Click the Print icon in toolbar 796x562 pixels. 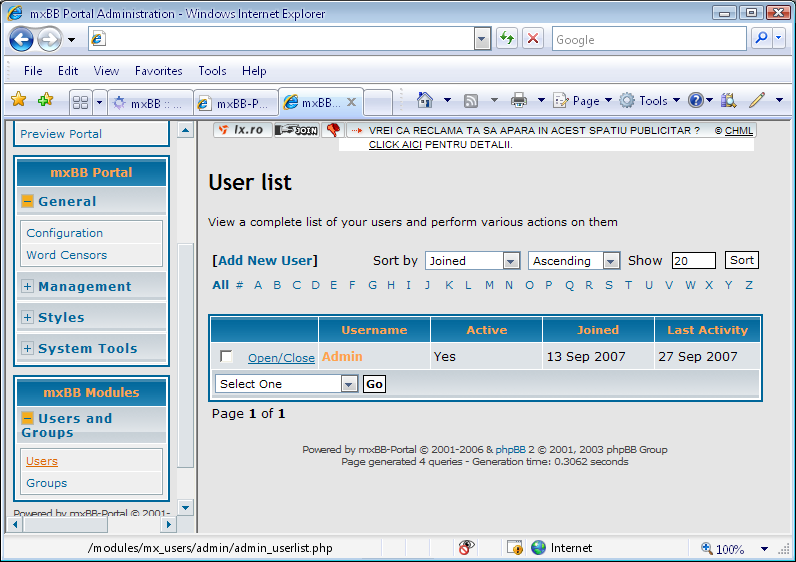[x=519, y=100]
